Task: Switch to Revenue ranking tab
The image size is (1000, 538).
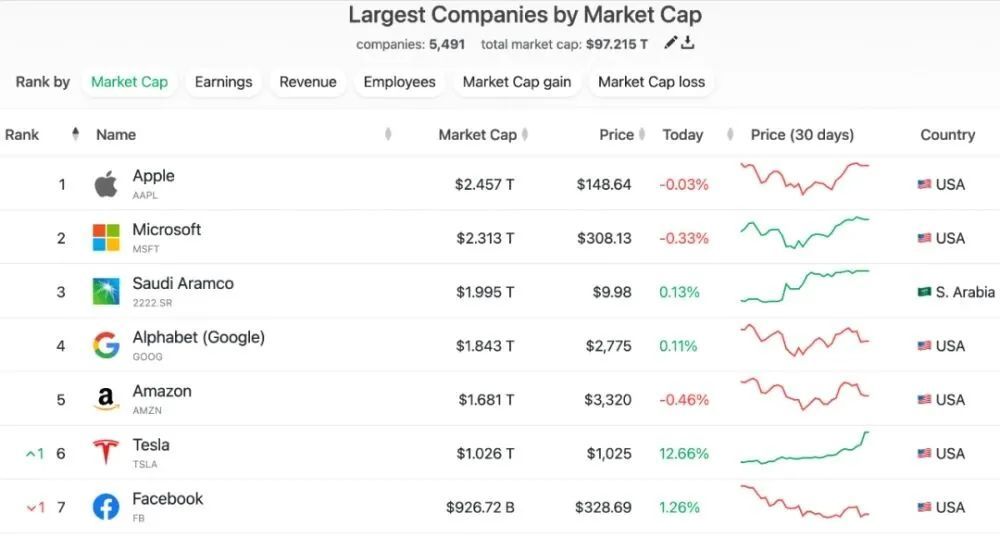Action: point(308,82)
